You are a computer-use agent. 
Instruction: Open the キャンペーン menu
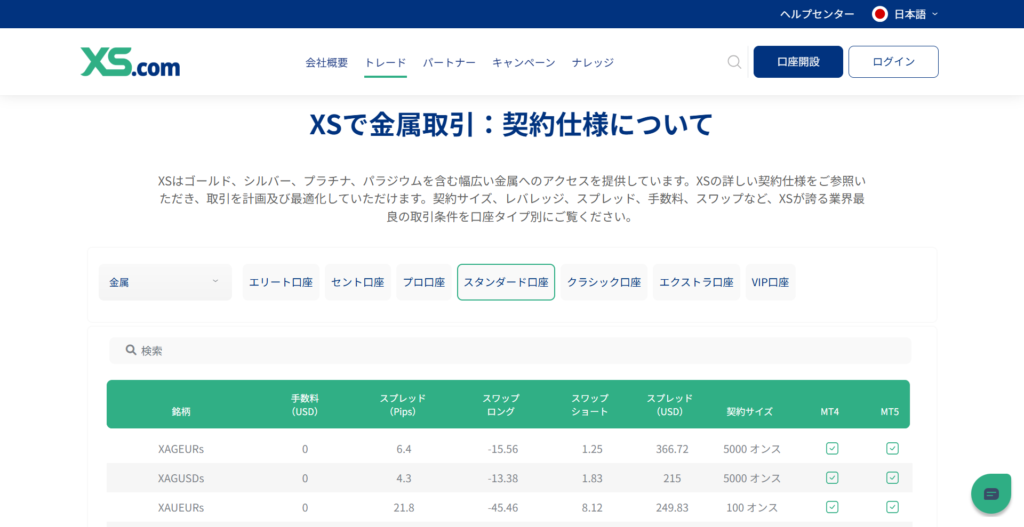coord(524,63)
